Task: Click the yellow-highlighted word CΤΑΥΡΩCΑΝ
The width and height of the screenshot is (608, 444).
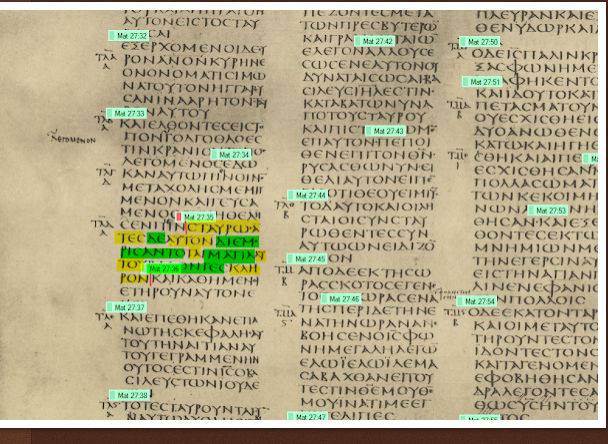Action: tap(223, 228)
